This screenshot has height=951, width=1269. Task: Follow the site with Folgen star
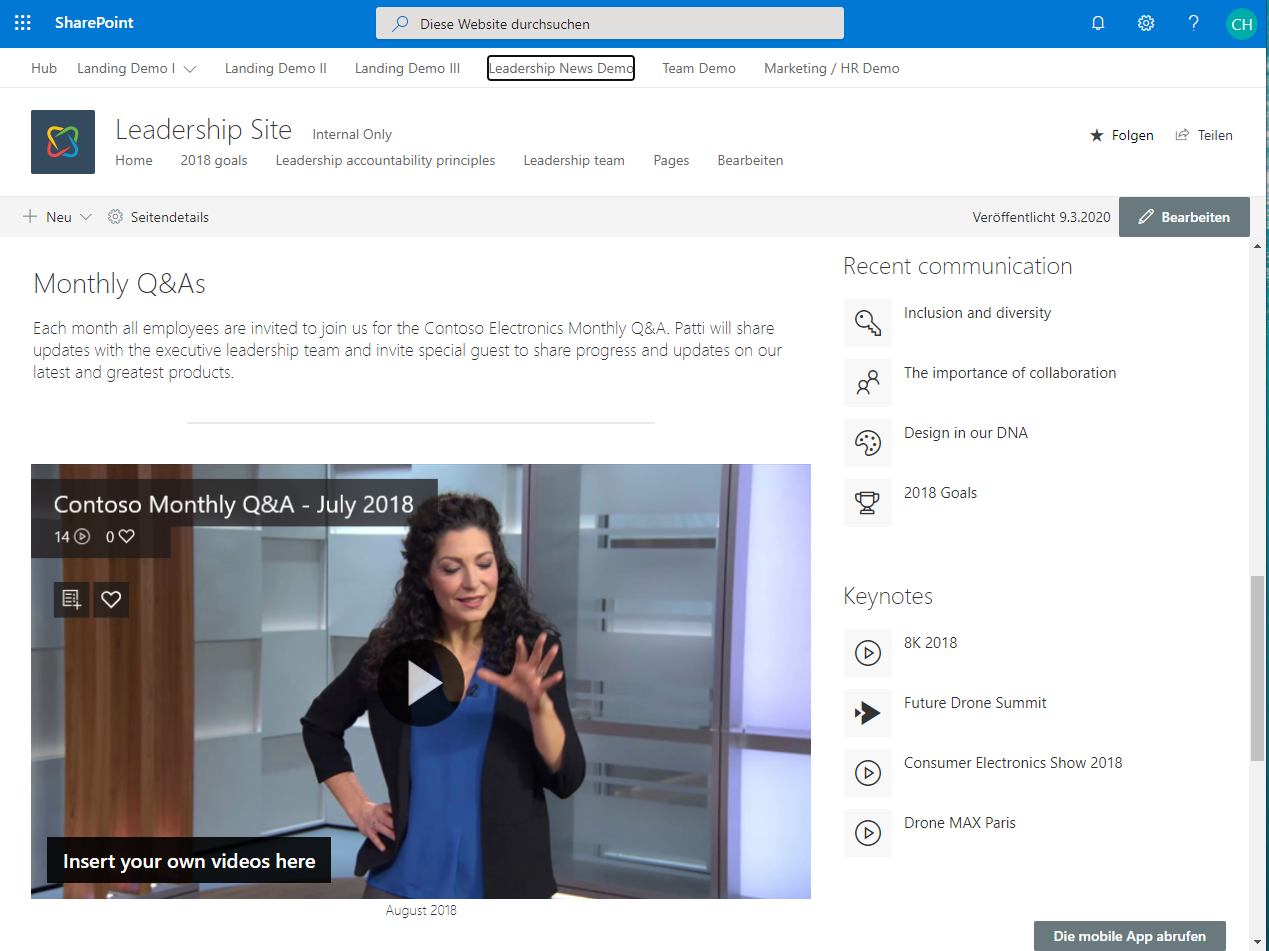pos(1121,135)
